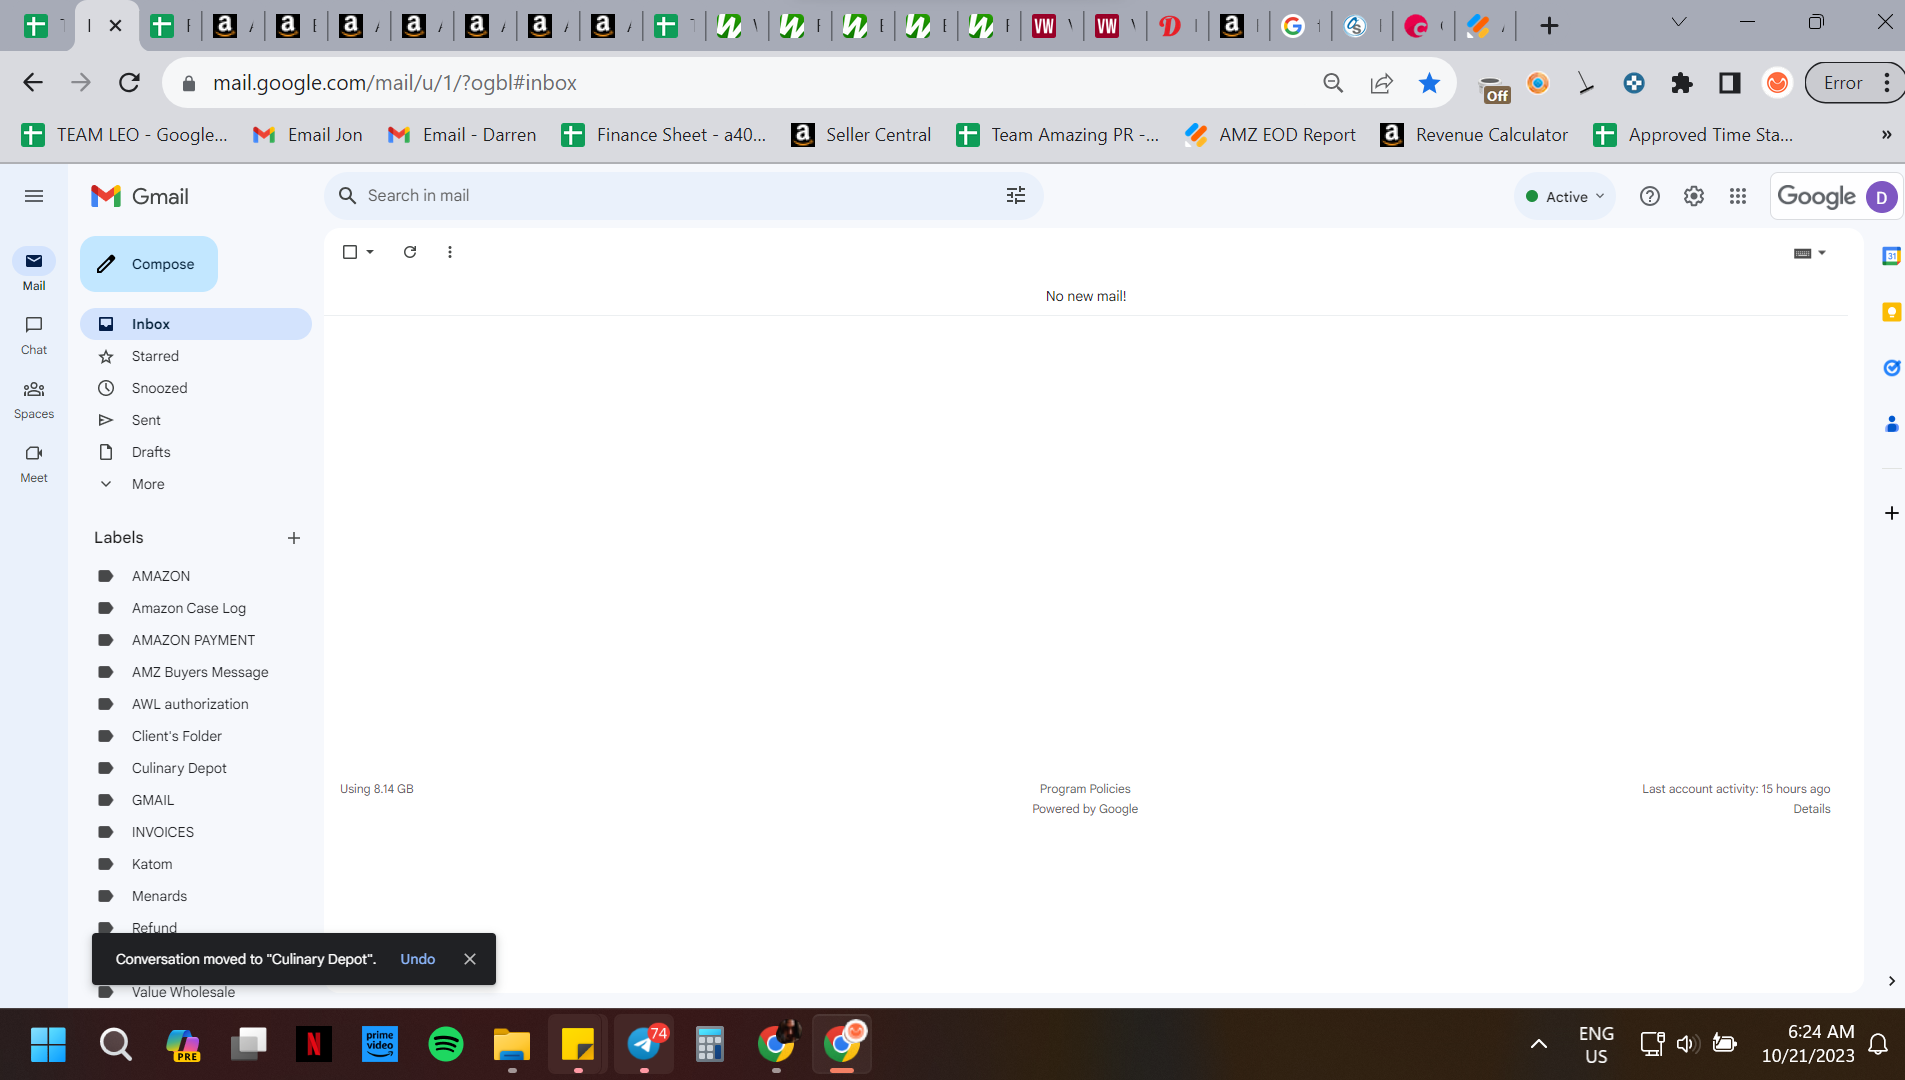The height and width of the screenshot is (1080, 1905).
Task: Open the select dropdown arrow beside checkbox
Action: pos(370,252)
